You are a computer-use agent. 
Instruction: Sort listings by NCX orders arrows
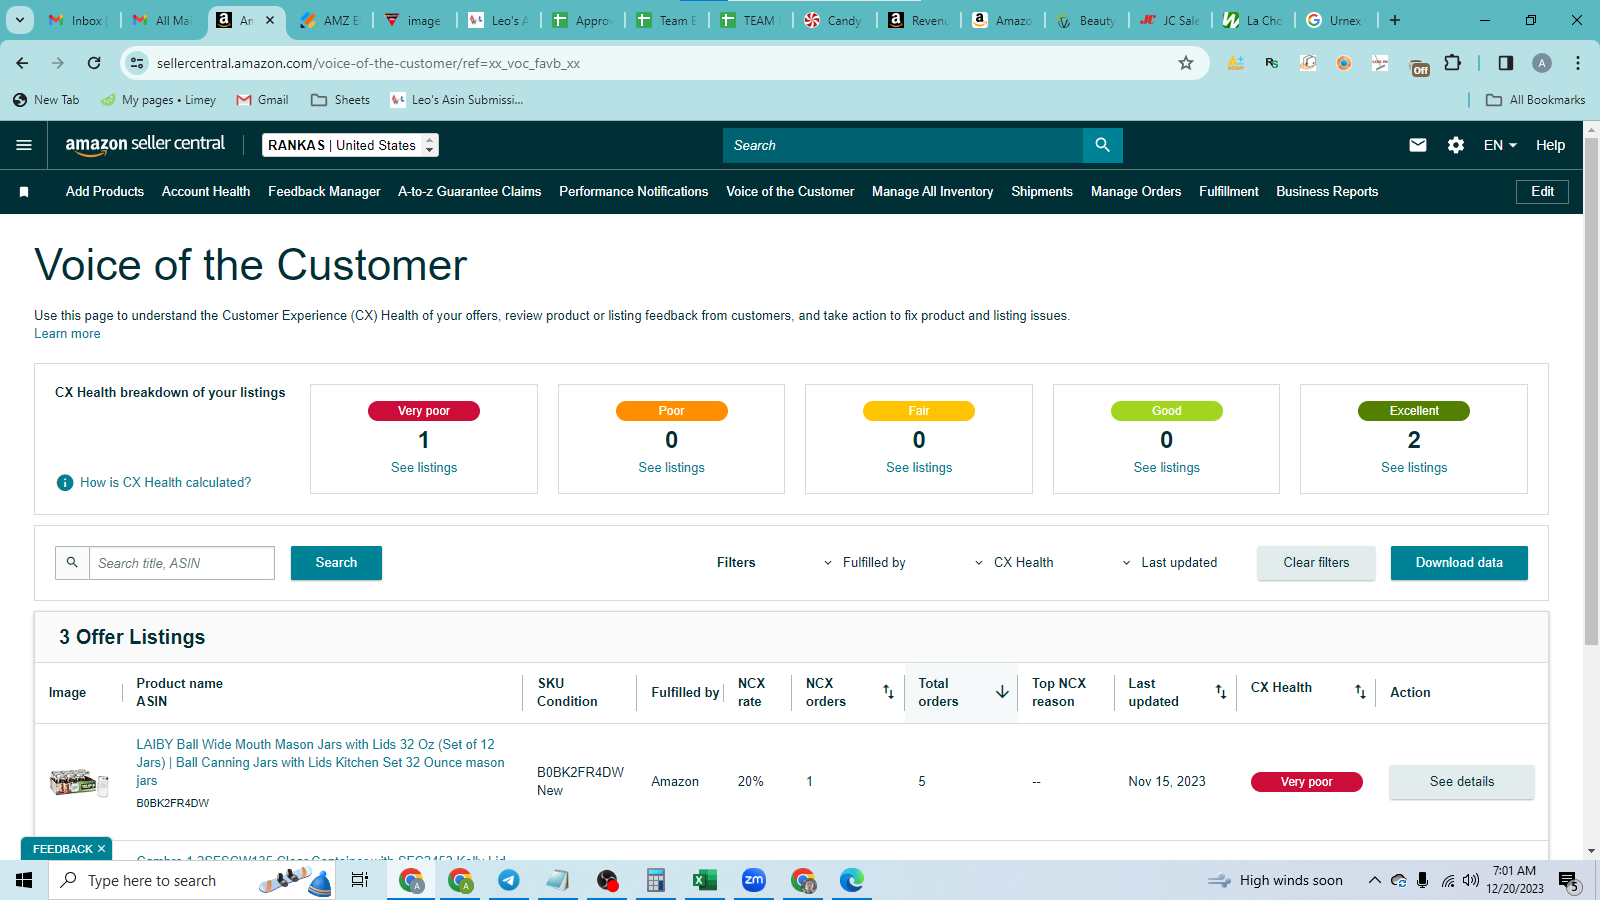pos(888,692)
